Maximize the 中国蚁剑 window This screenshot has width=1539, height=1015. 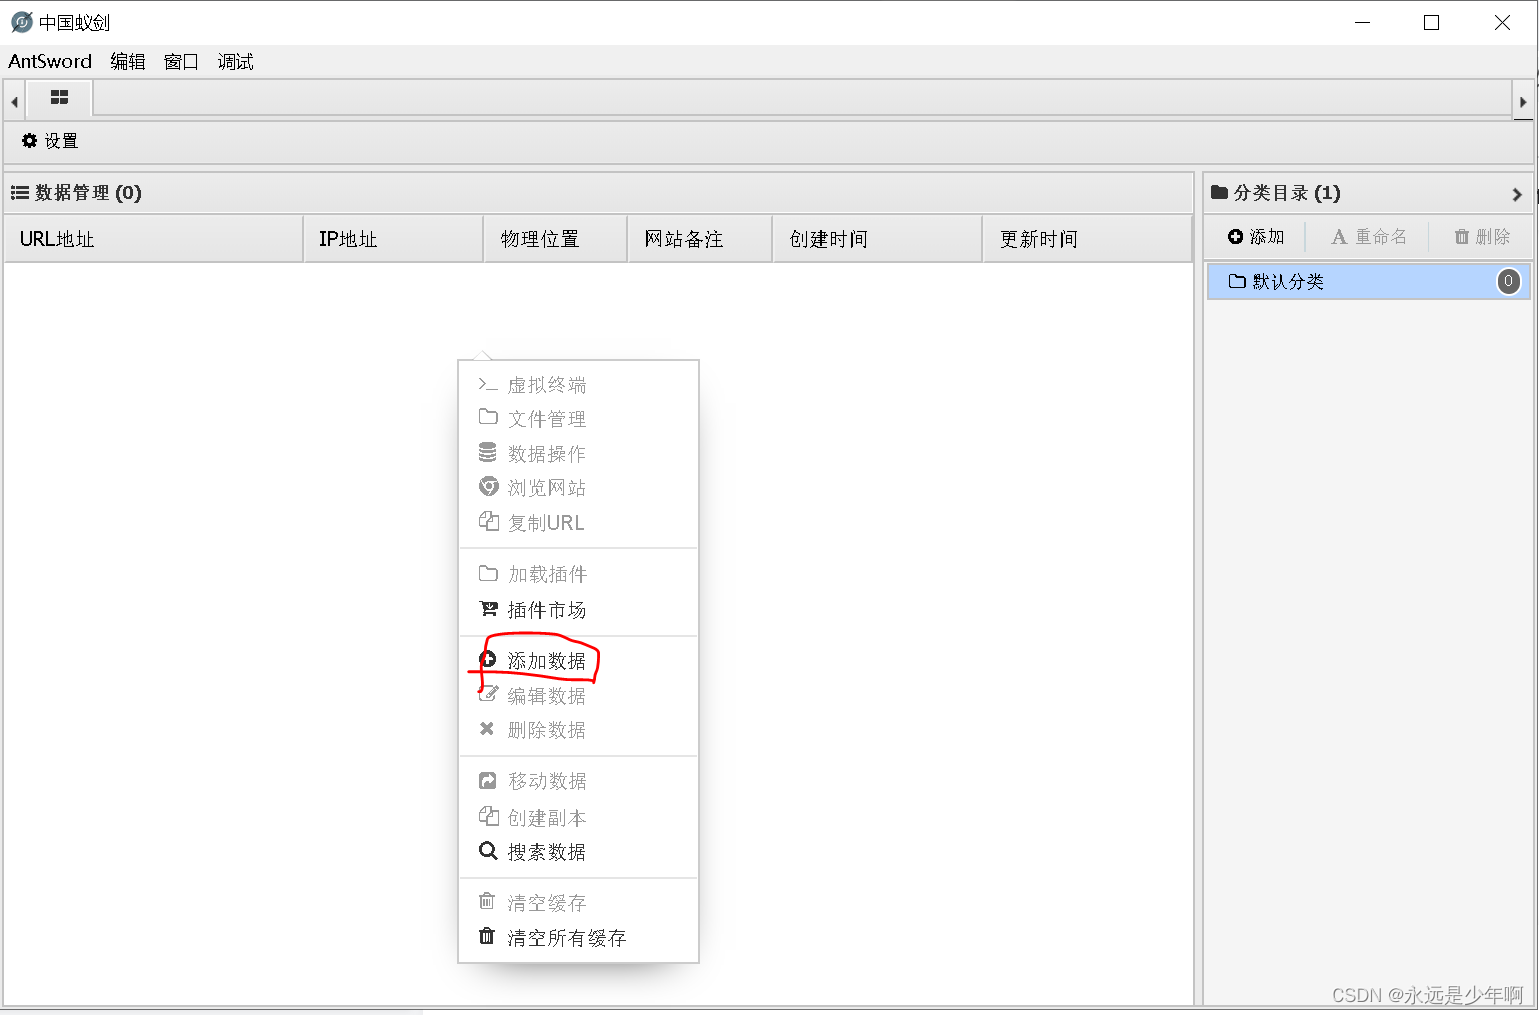pyautogui.click(x=1431, y=22)
